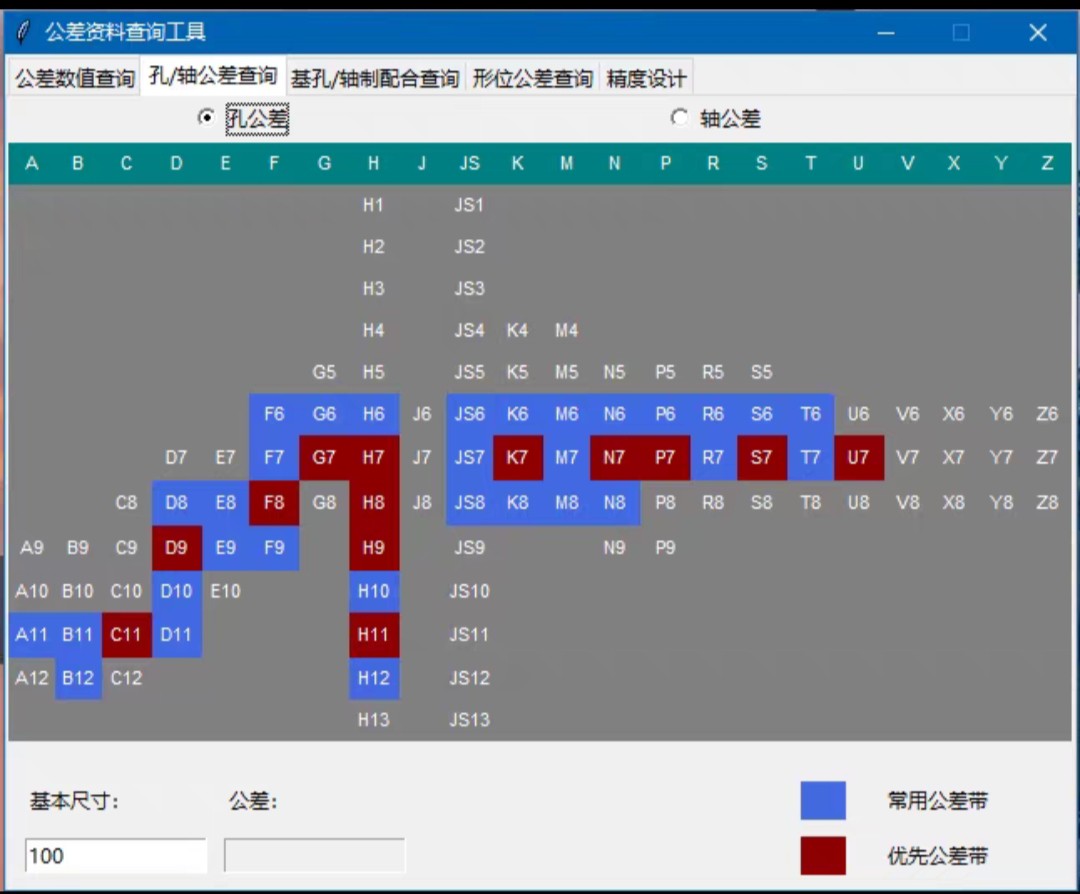Choose tolerance zone C11
This screenshot has height=894, width=1080.
(x=126, y=634)
